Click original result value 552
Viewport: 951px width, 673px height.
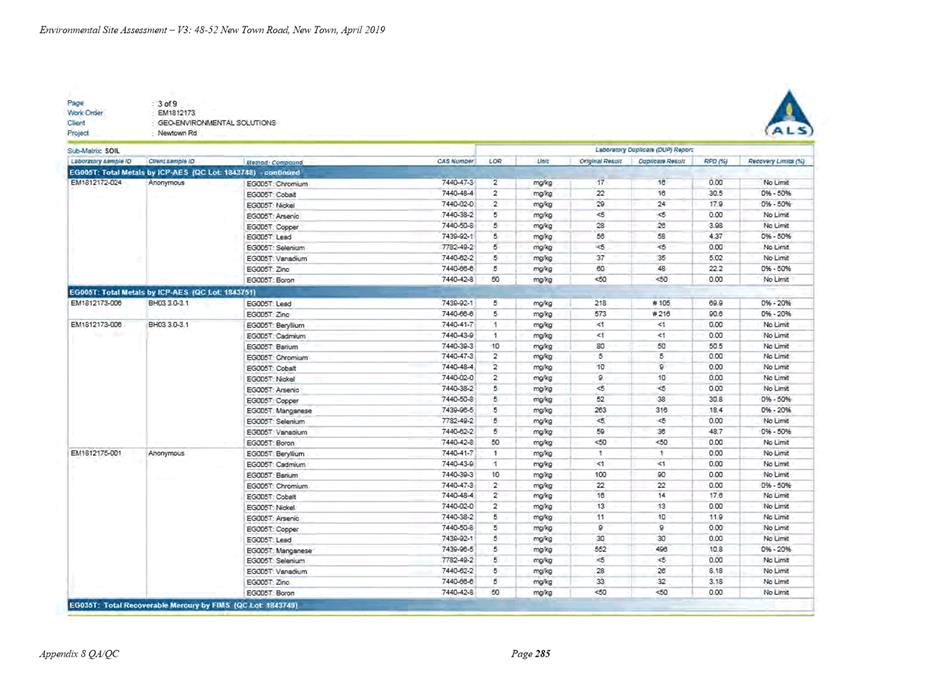pos(600,549)
